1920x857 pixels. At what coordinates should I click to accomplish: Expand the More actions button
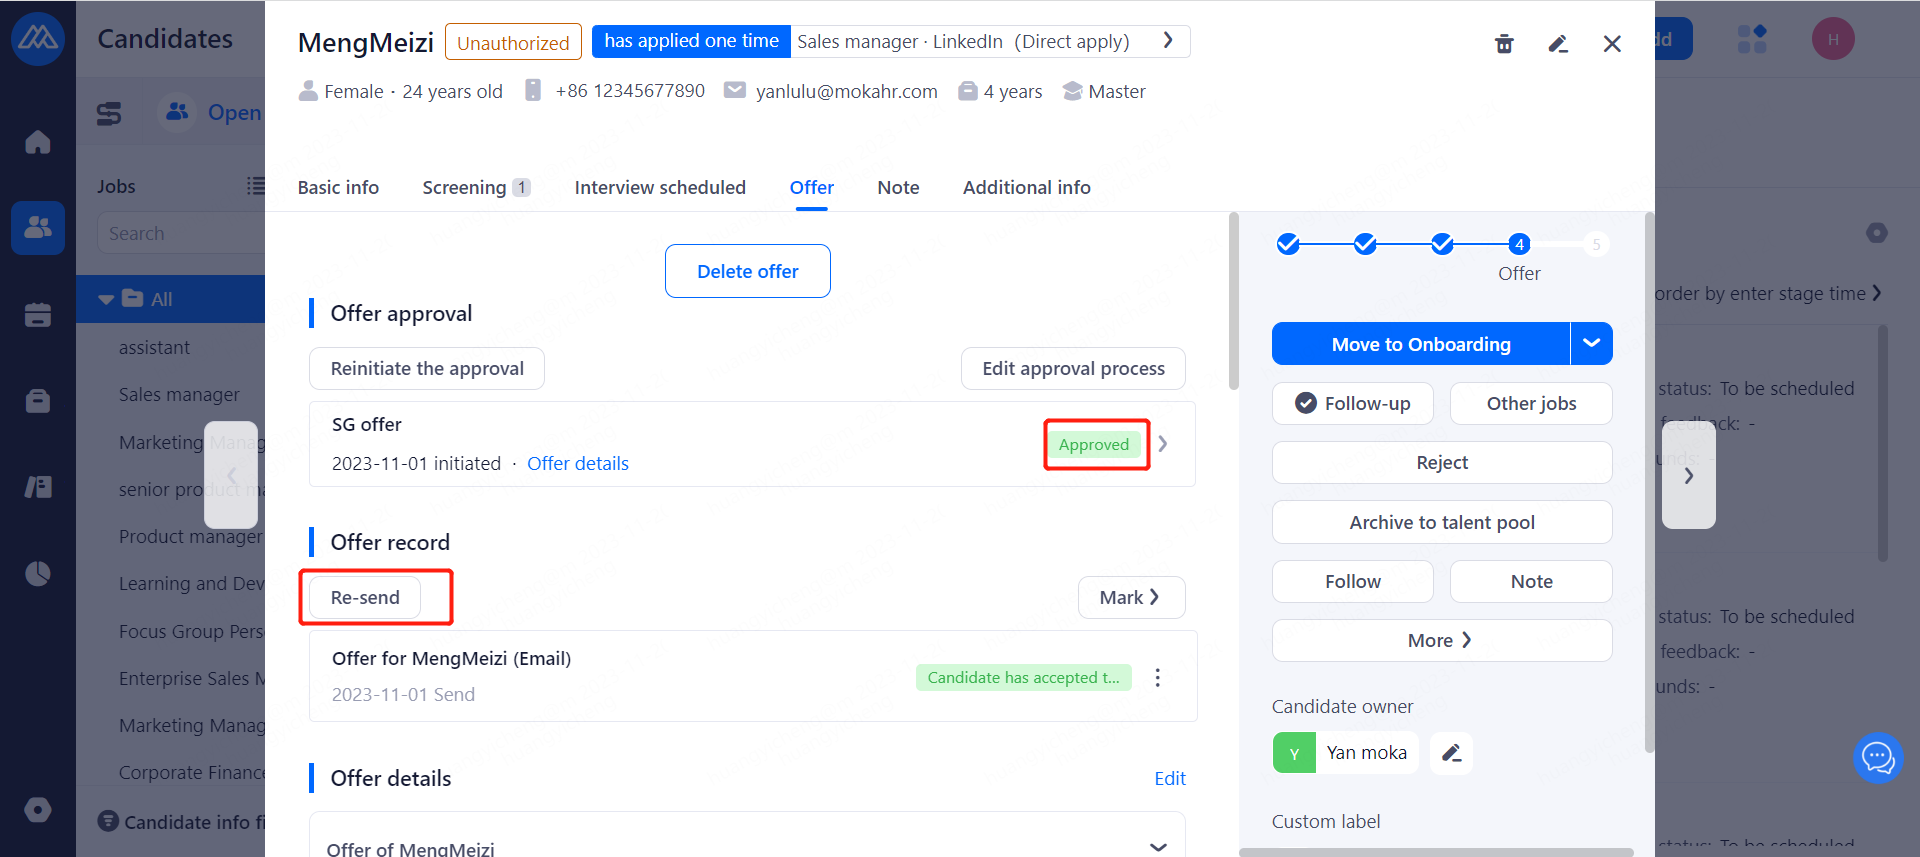click(1441, 640)
